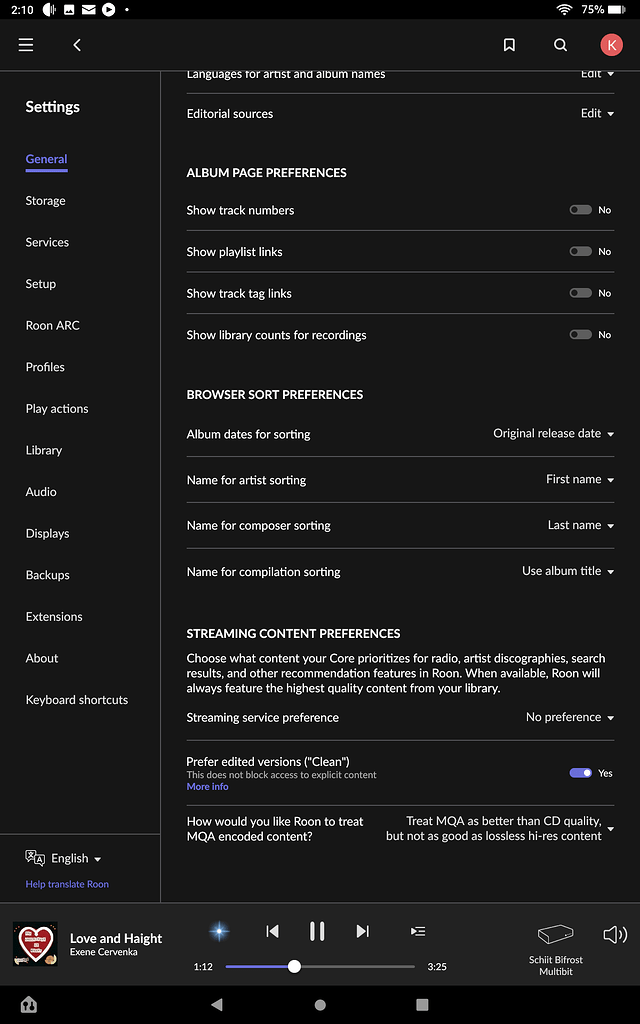Open the play queue icon
This screenshot has width=640, height=1024.
click(418, 931)
